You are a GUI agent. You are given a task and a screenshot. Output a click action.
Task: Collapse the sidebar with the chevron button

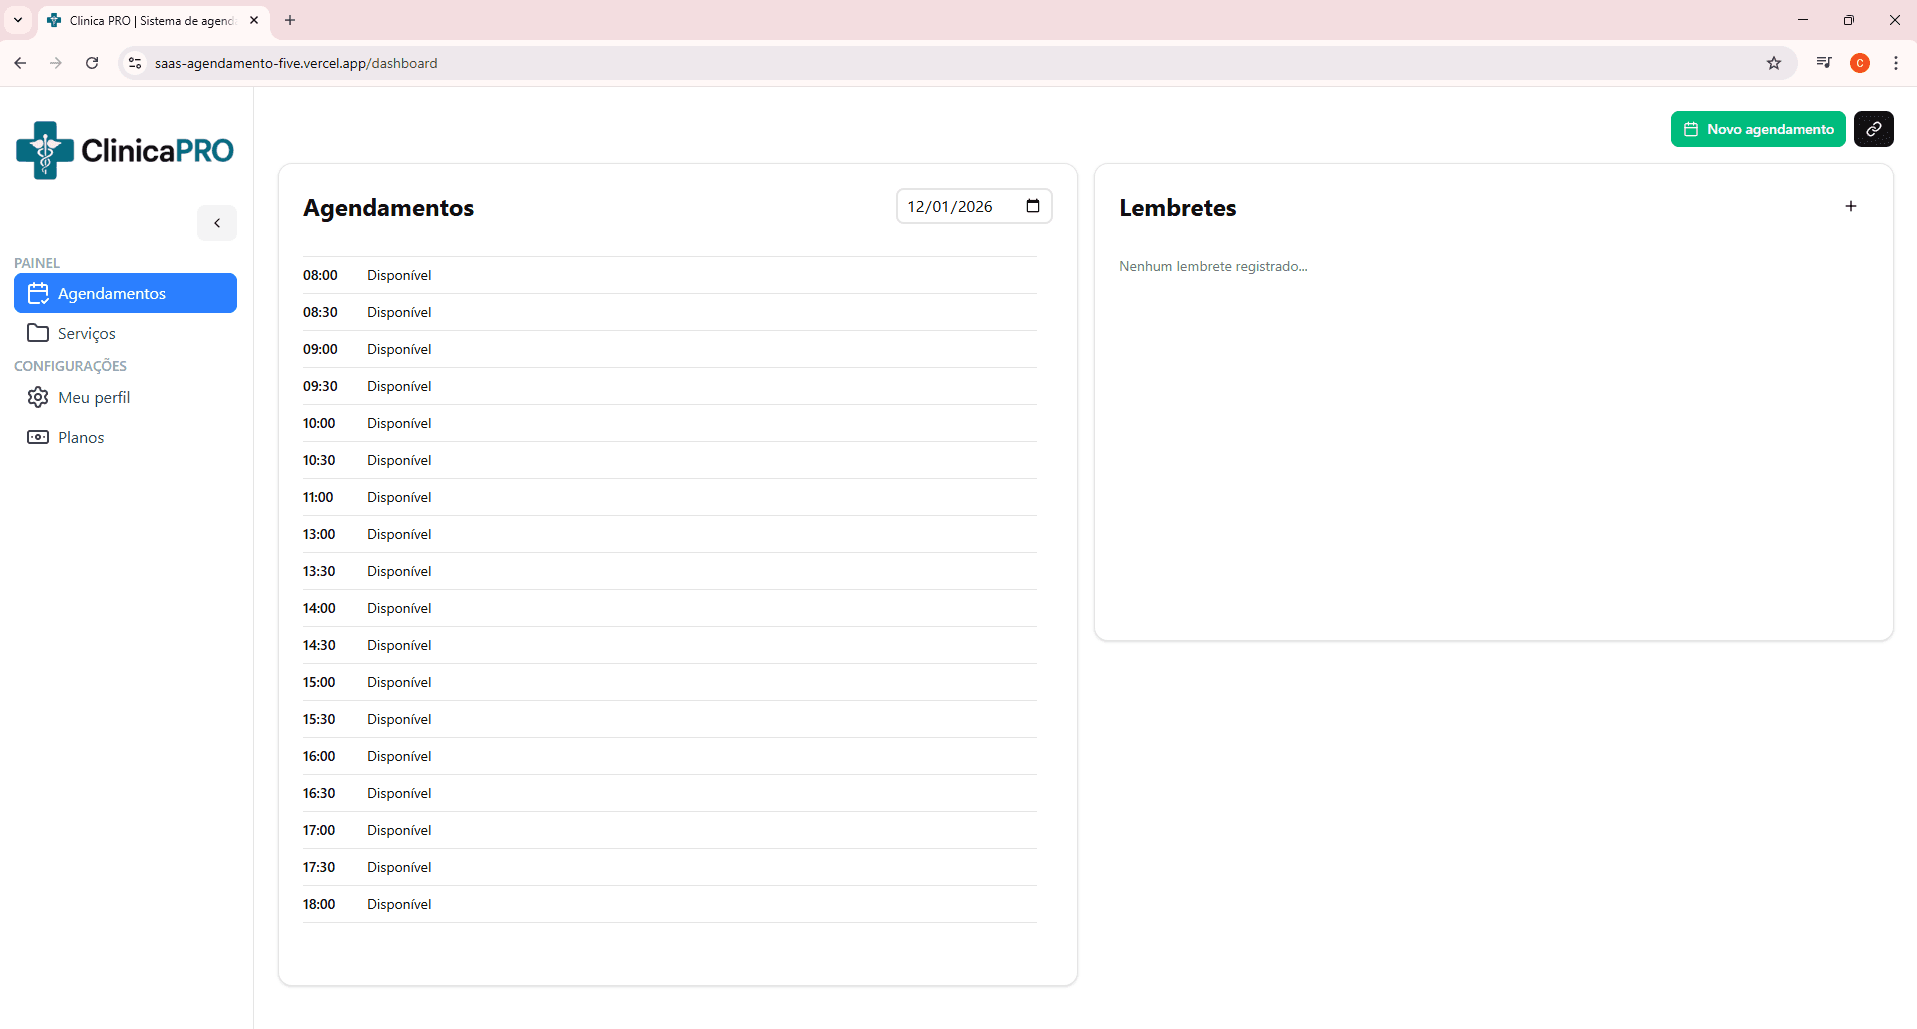click(217, 223)
